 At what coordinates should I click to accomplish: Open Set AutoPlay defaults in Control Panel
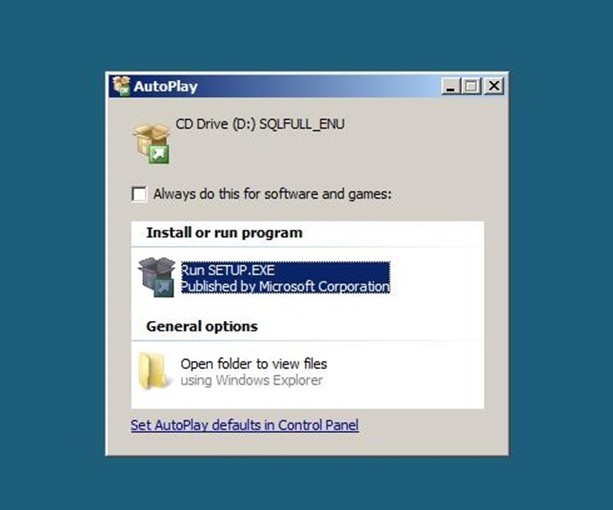point(245,425)
